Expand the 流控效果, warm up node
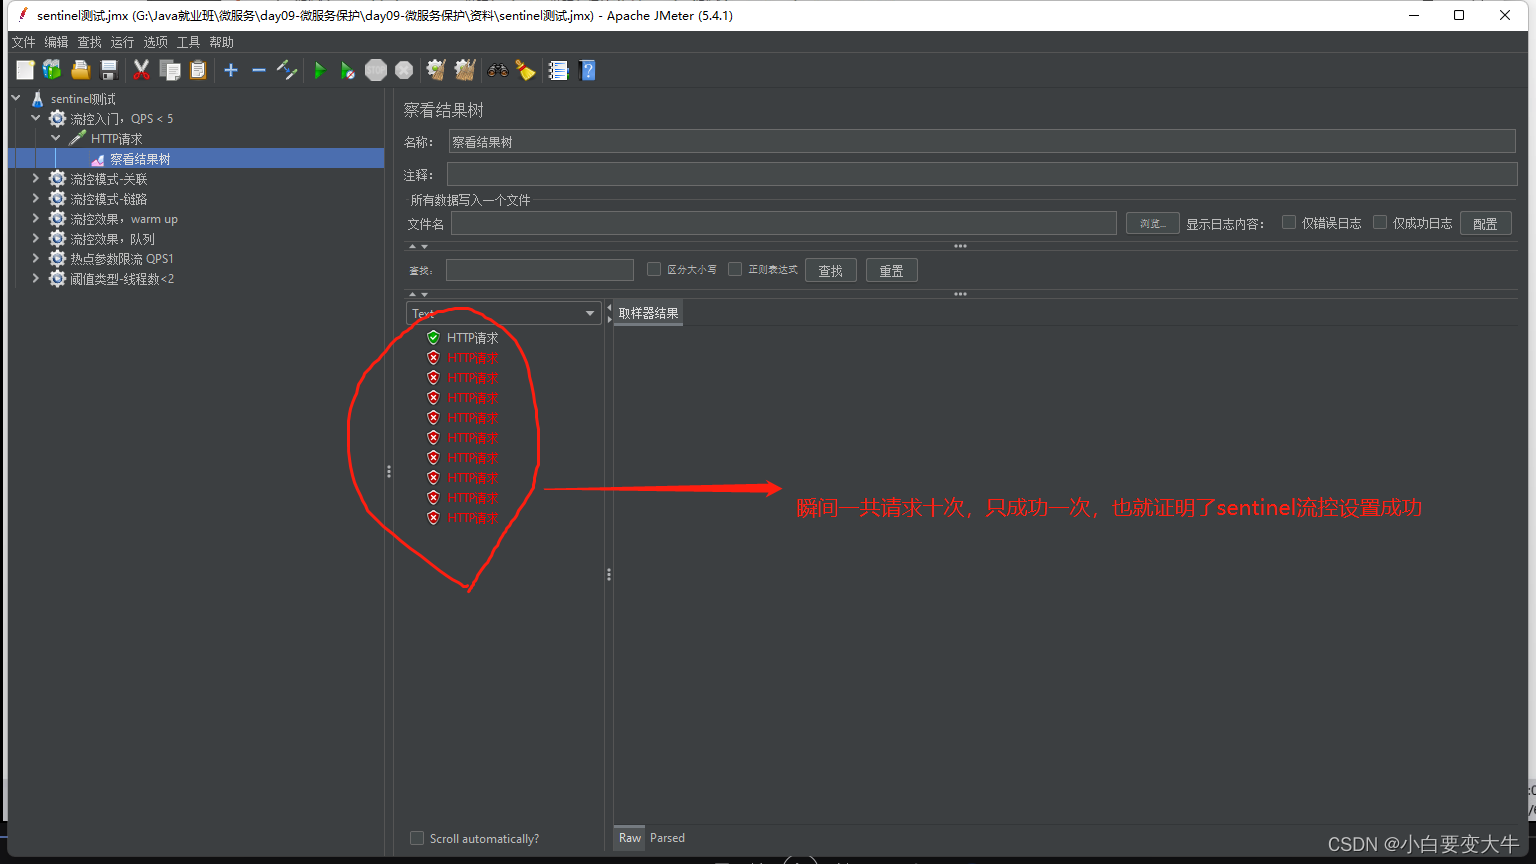1536x864 pixels. (x=36, y=218)
